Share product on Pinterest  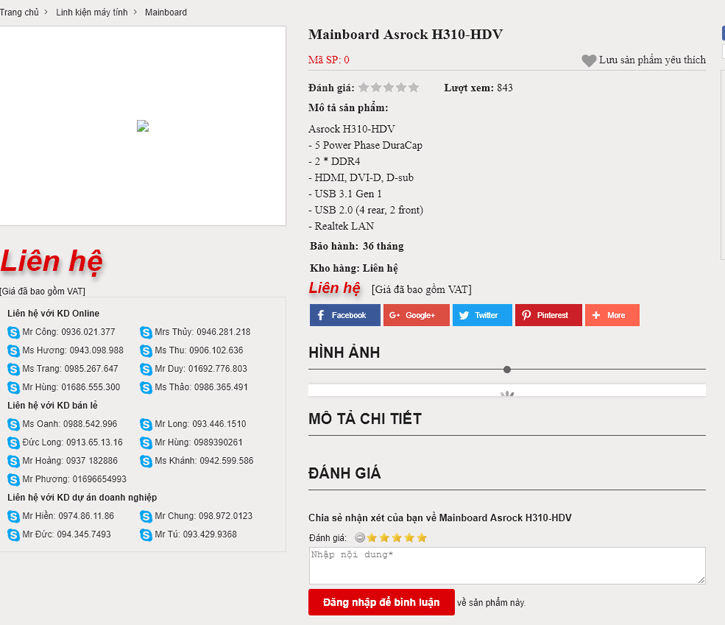tap(548, 315)
